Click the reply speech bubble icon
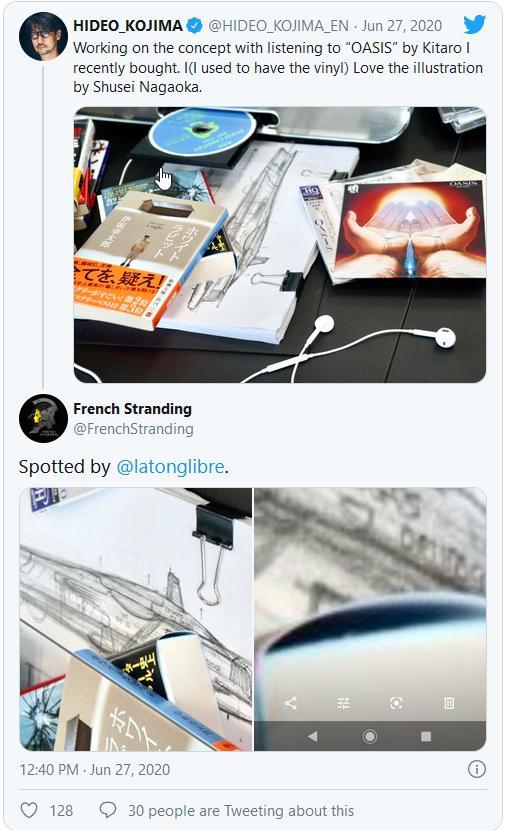This screenshot has width=506, height=831. (x=108, y=810)
